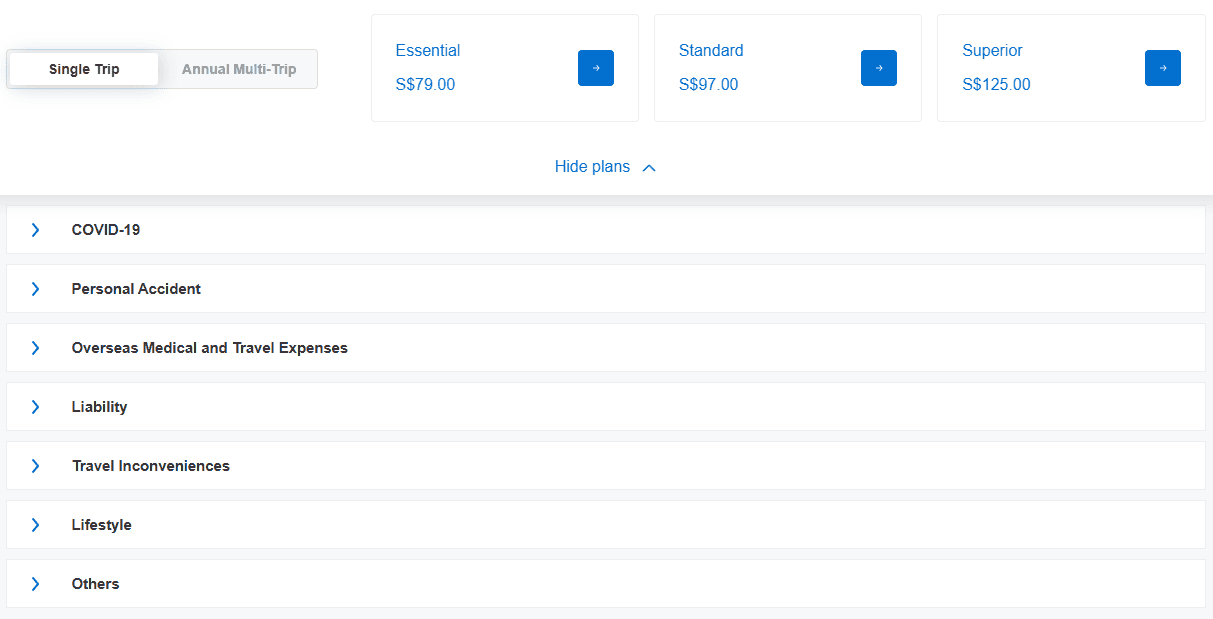This screenshot has height=619, width=1213.
Task: Click the Others section chevron icon
Action: pyautogui.click(x=36, y=584)
